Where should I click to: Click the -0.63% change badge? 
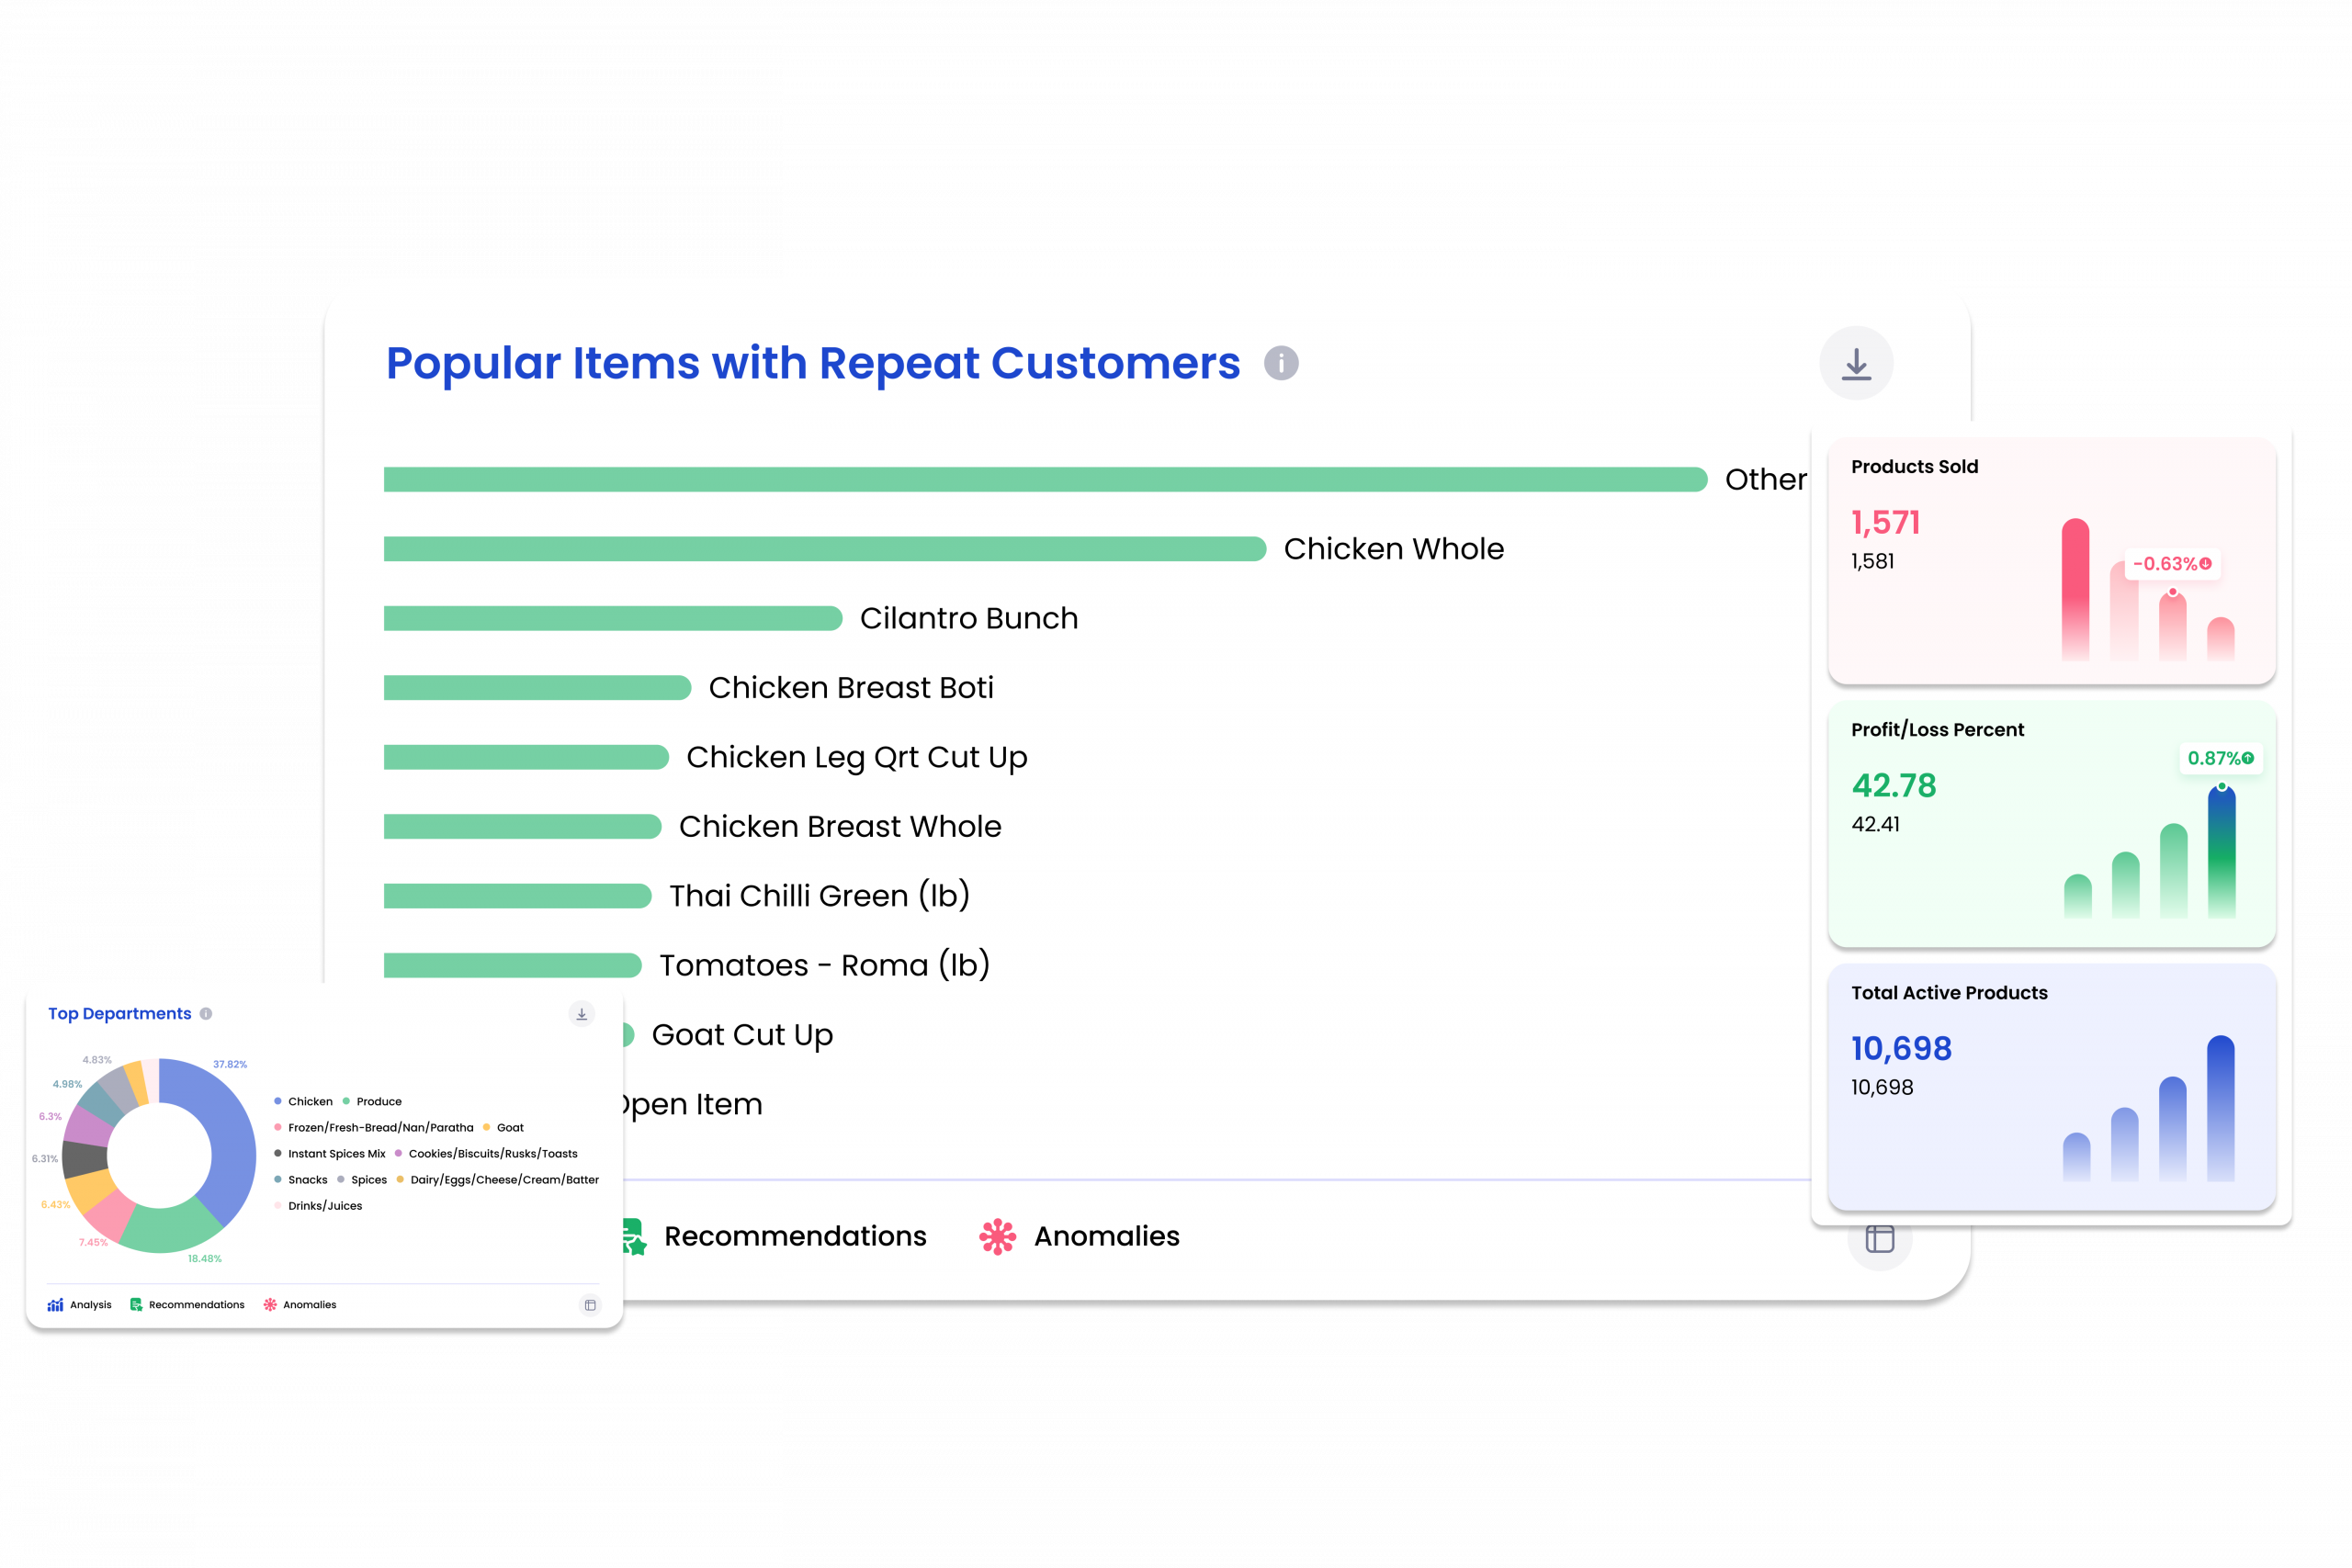pos(2171,564)
